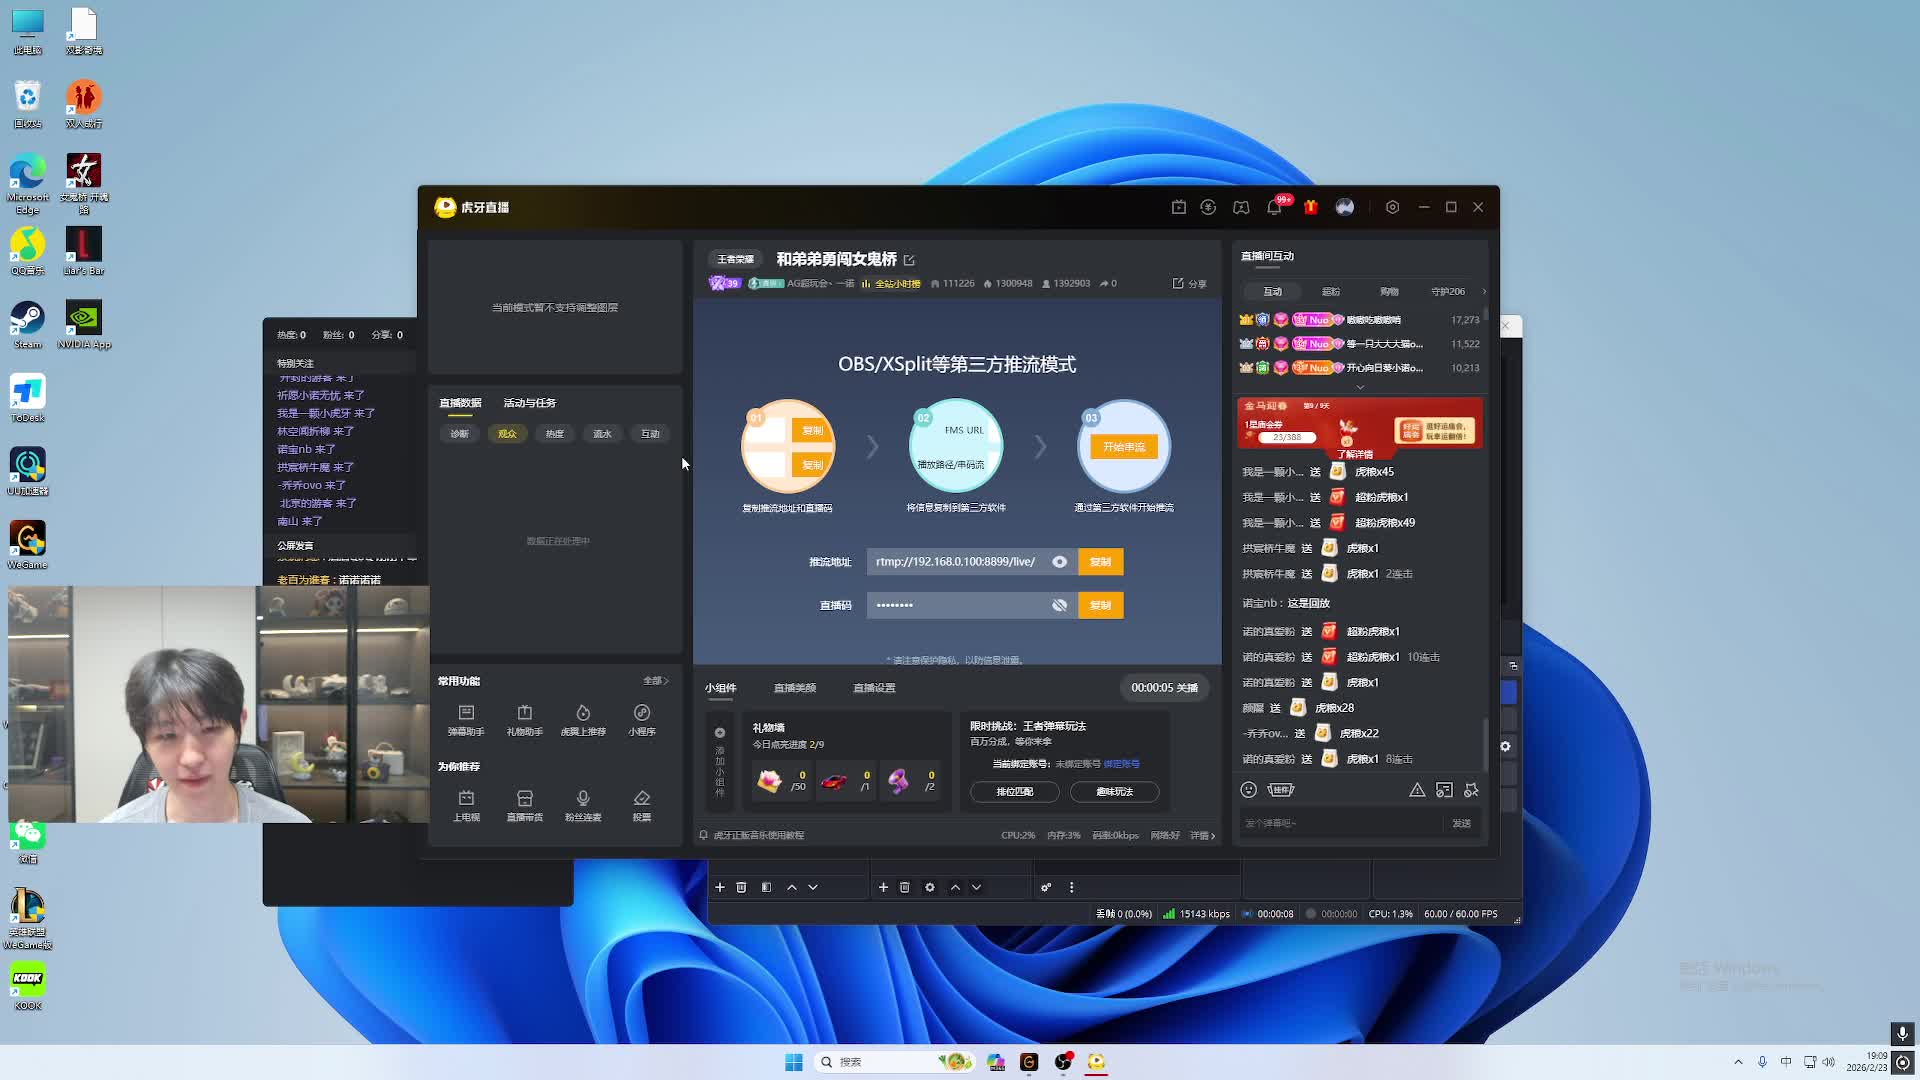Show the hidden 直播码 stream key
The height and width of the screenshot is (1080, 1920).
click(1059, 605)
